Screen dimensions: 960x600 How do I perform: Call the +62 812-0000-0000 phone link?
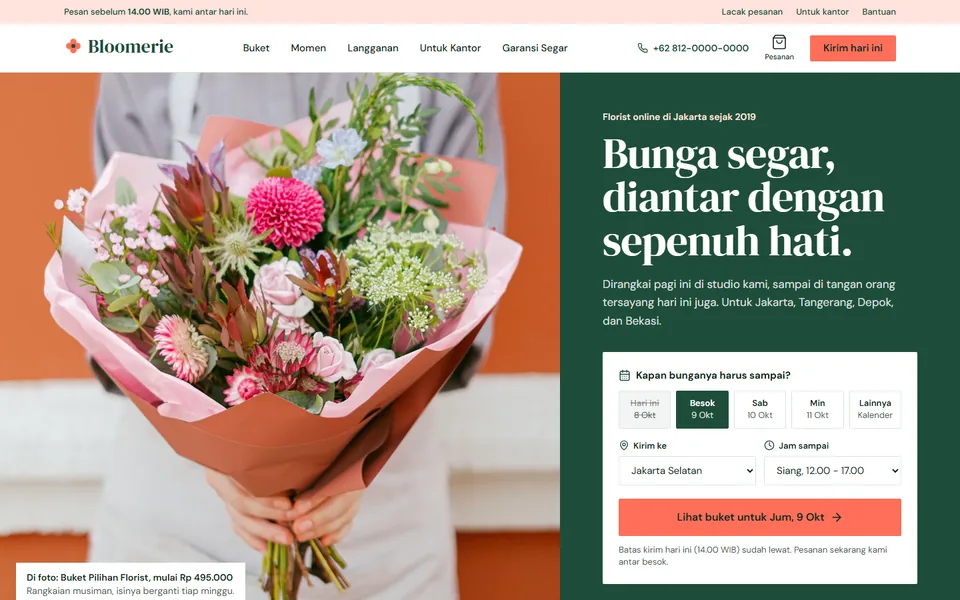click(x=693, y=48)
